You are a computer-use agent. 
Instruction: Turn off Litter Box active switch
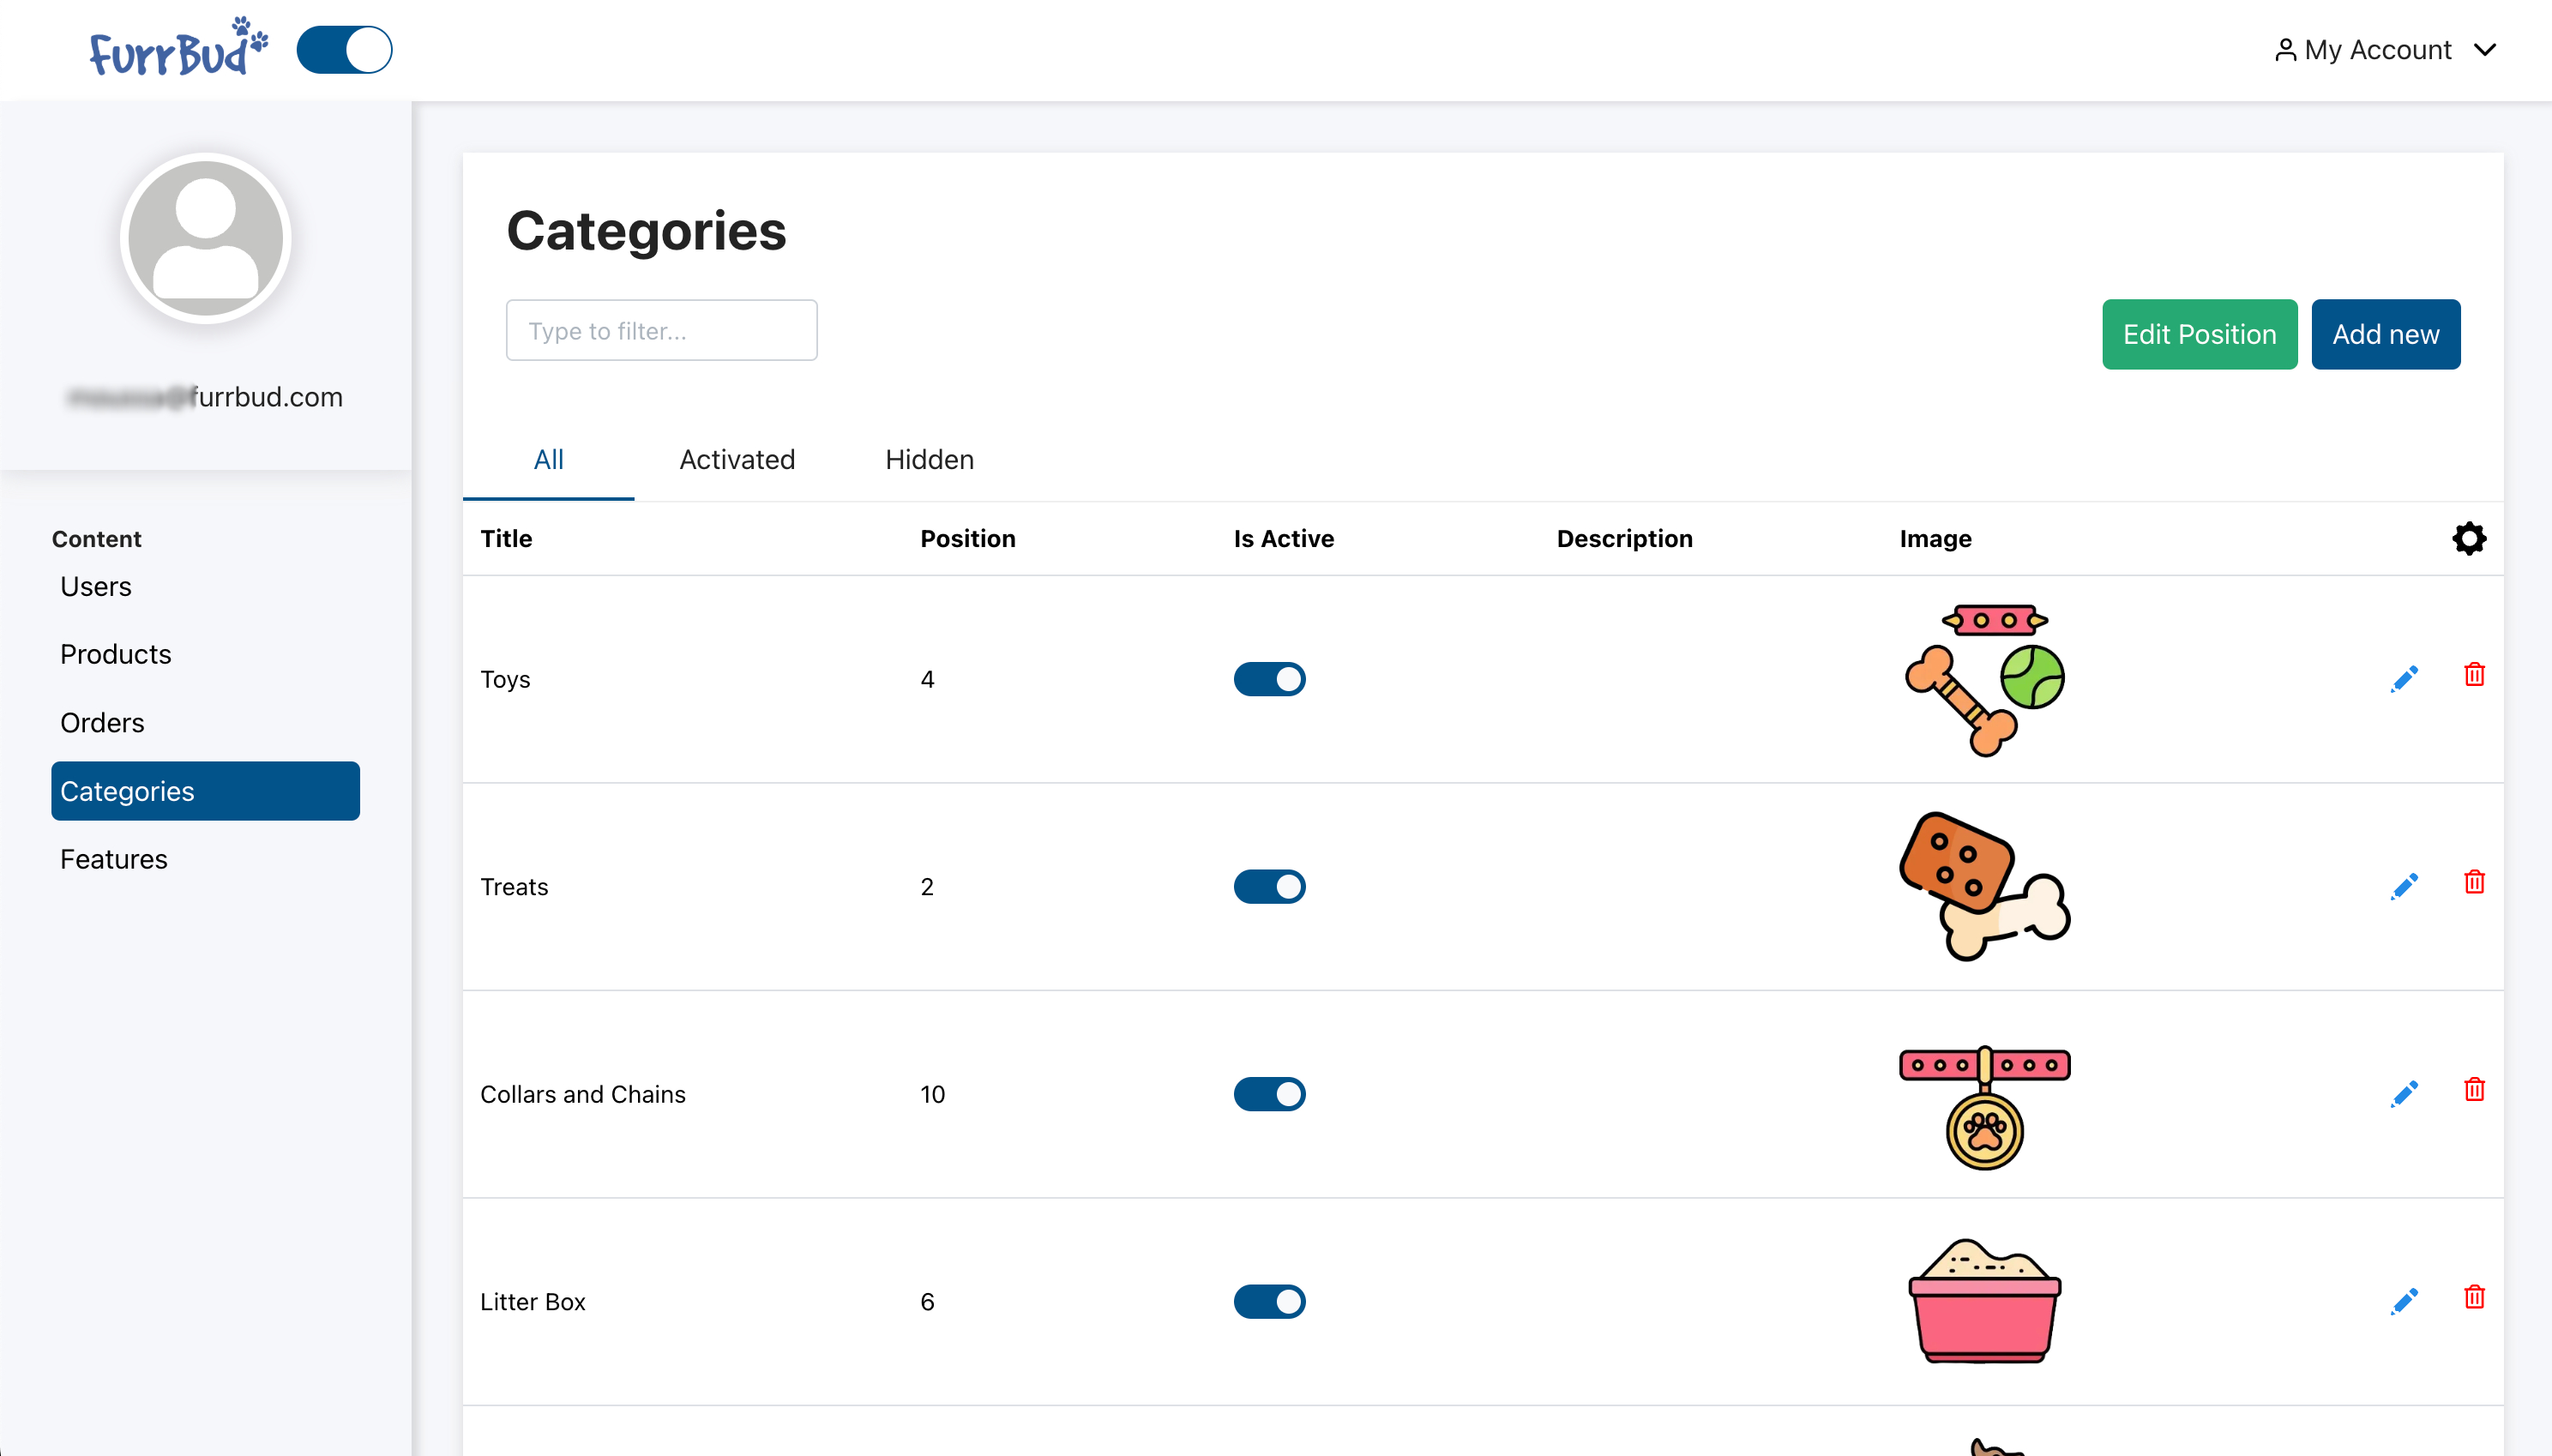coord(1269,1301)
